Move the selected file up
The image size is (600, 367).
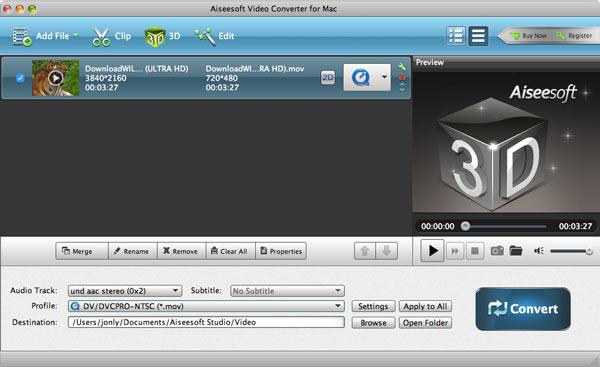click(x=365, y=251)
